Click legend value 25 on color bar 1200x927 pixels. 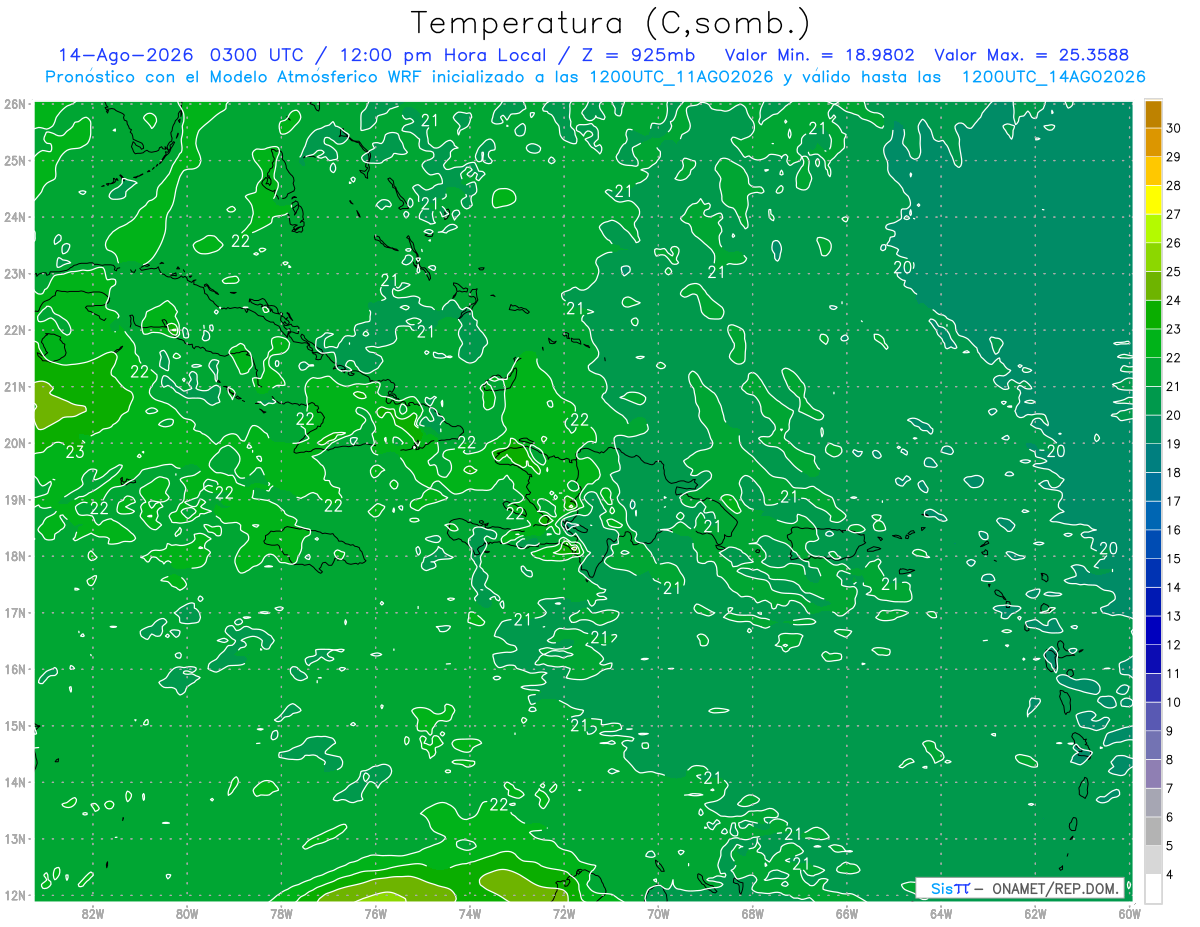(x=1174, y=272)
